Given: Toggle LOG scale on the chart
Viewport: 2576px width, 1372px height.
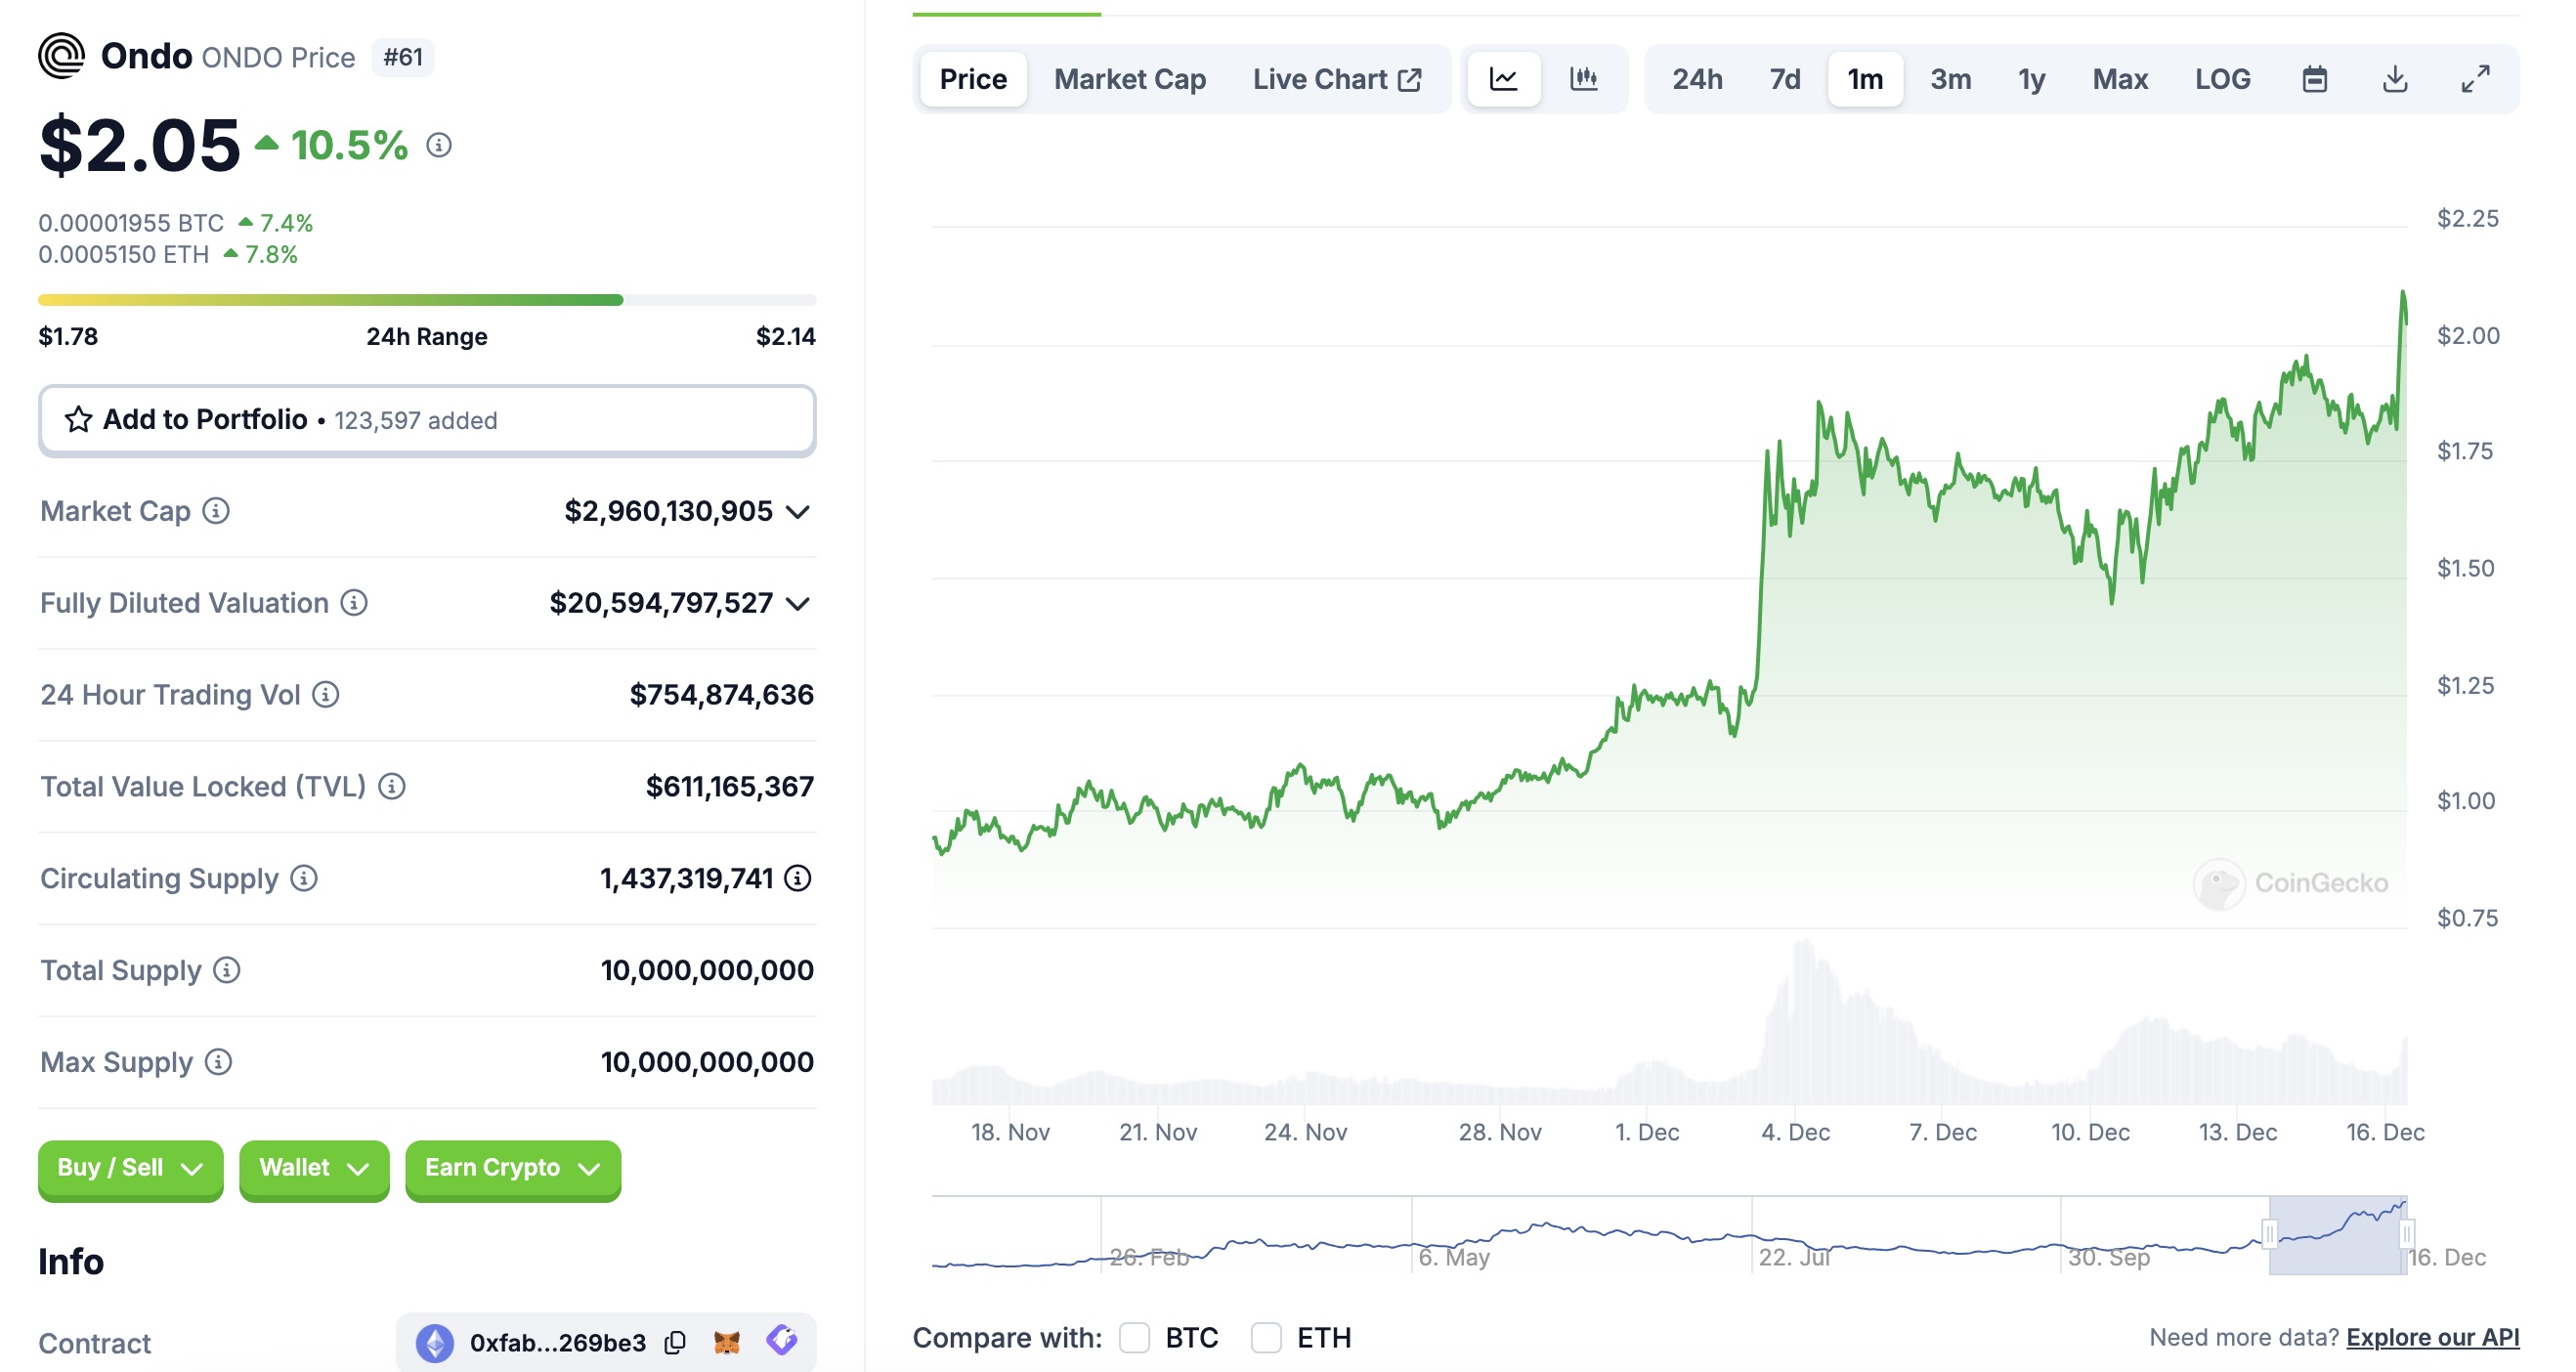Looking at the screenshot, I should point(2223,79).
